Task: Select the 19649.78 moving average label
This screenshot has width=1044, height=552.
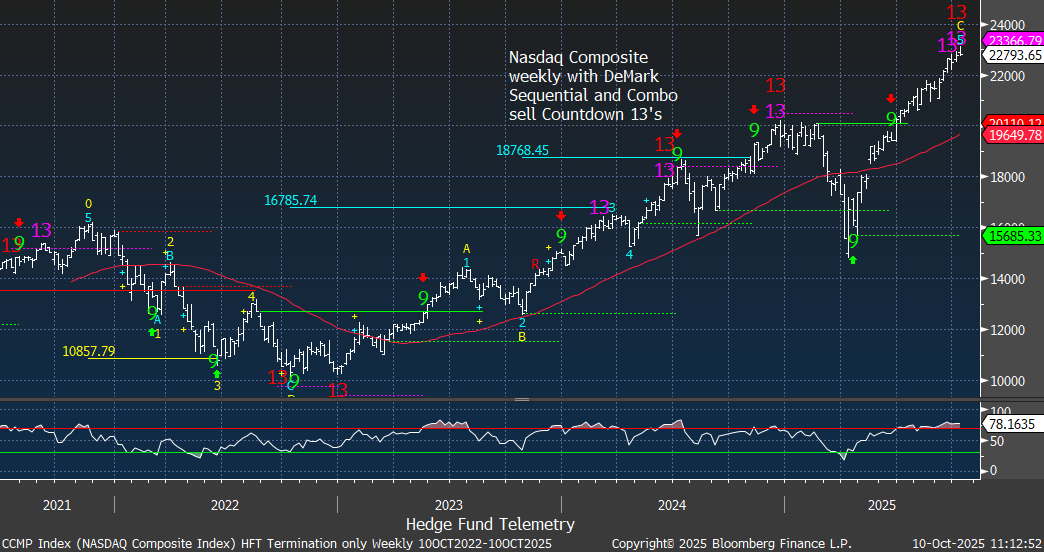Action: point(1014,135)
